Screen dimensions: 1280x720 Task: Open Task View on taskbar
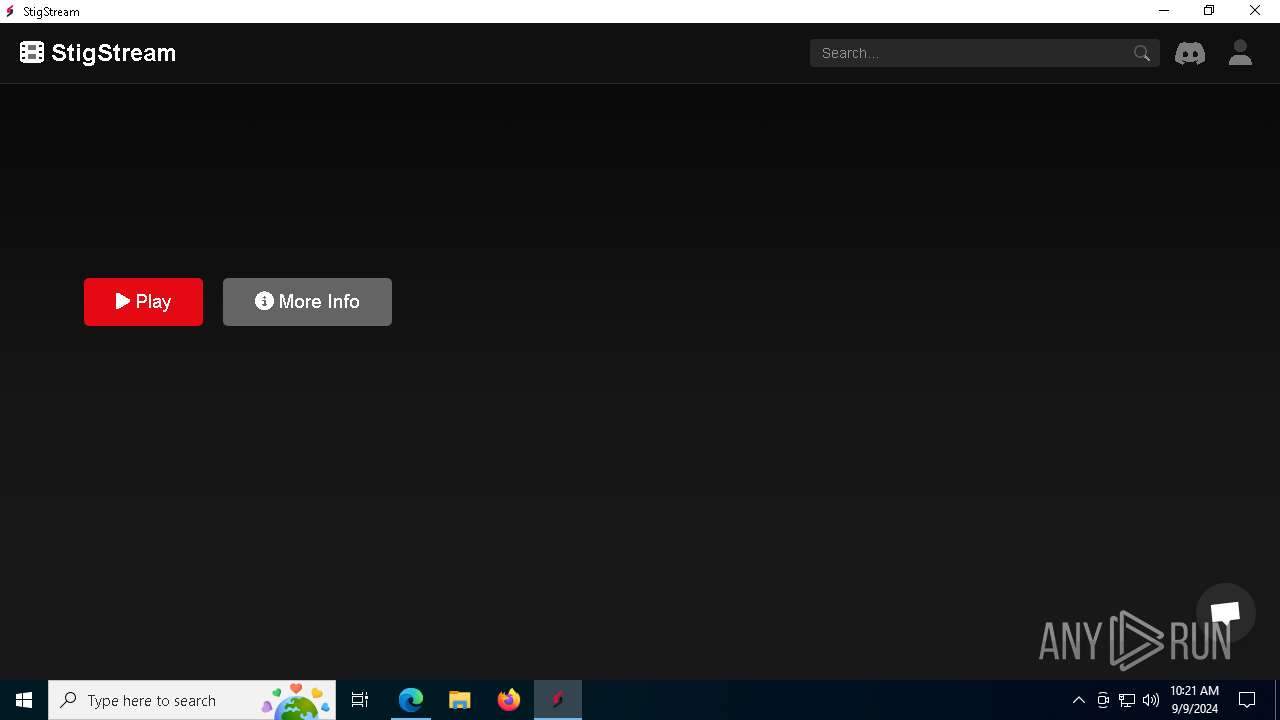click(360, 700)
